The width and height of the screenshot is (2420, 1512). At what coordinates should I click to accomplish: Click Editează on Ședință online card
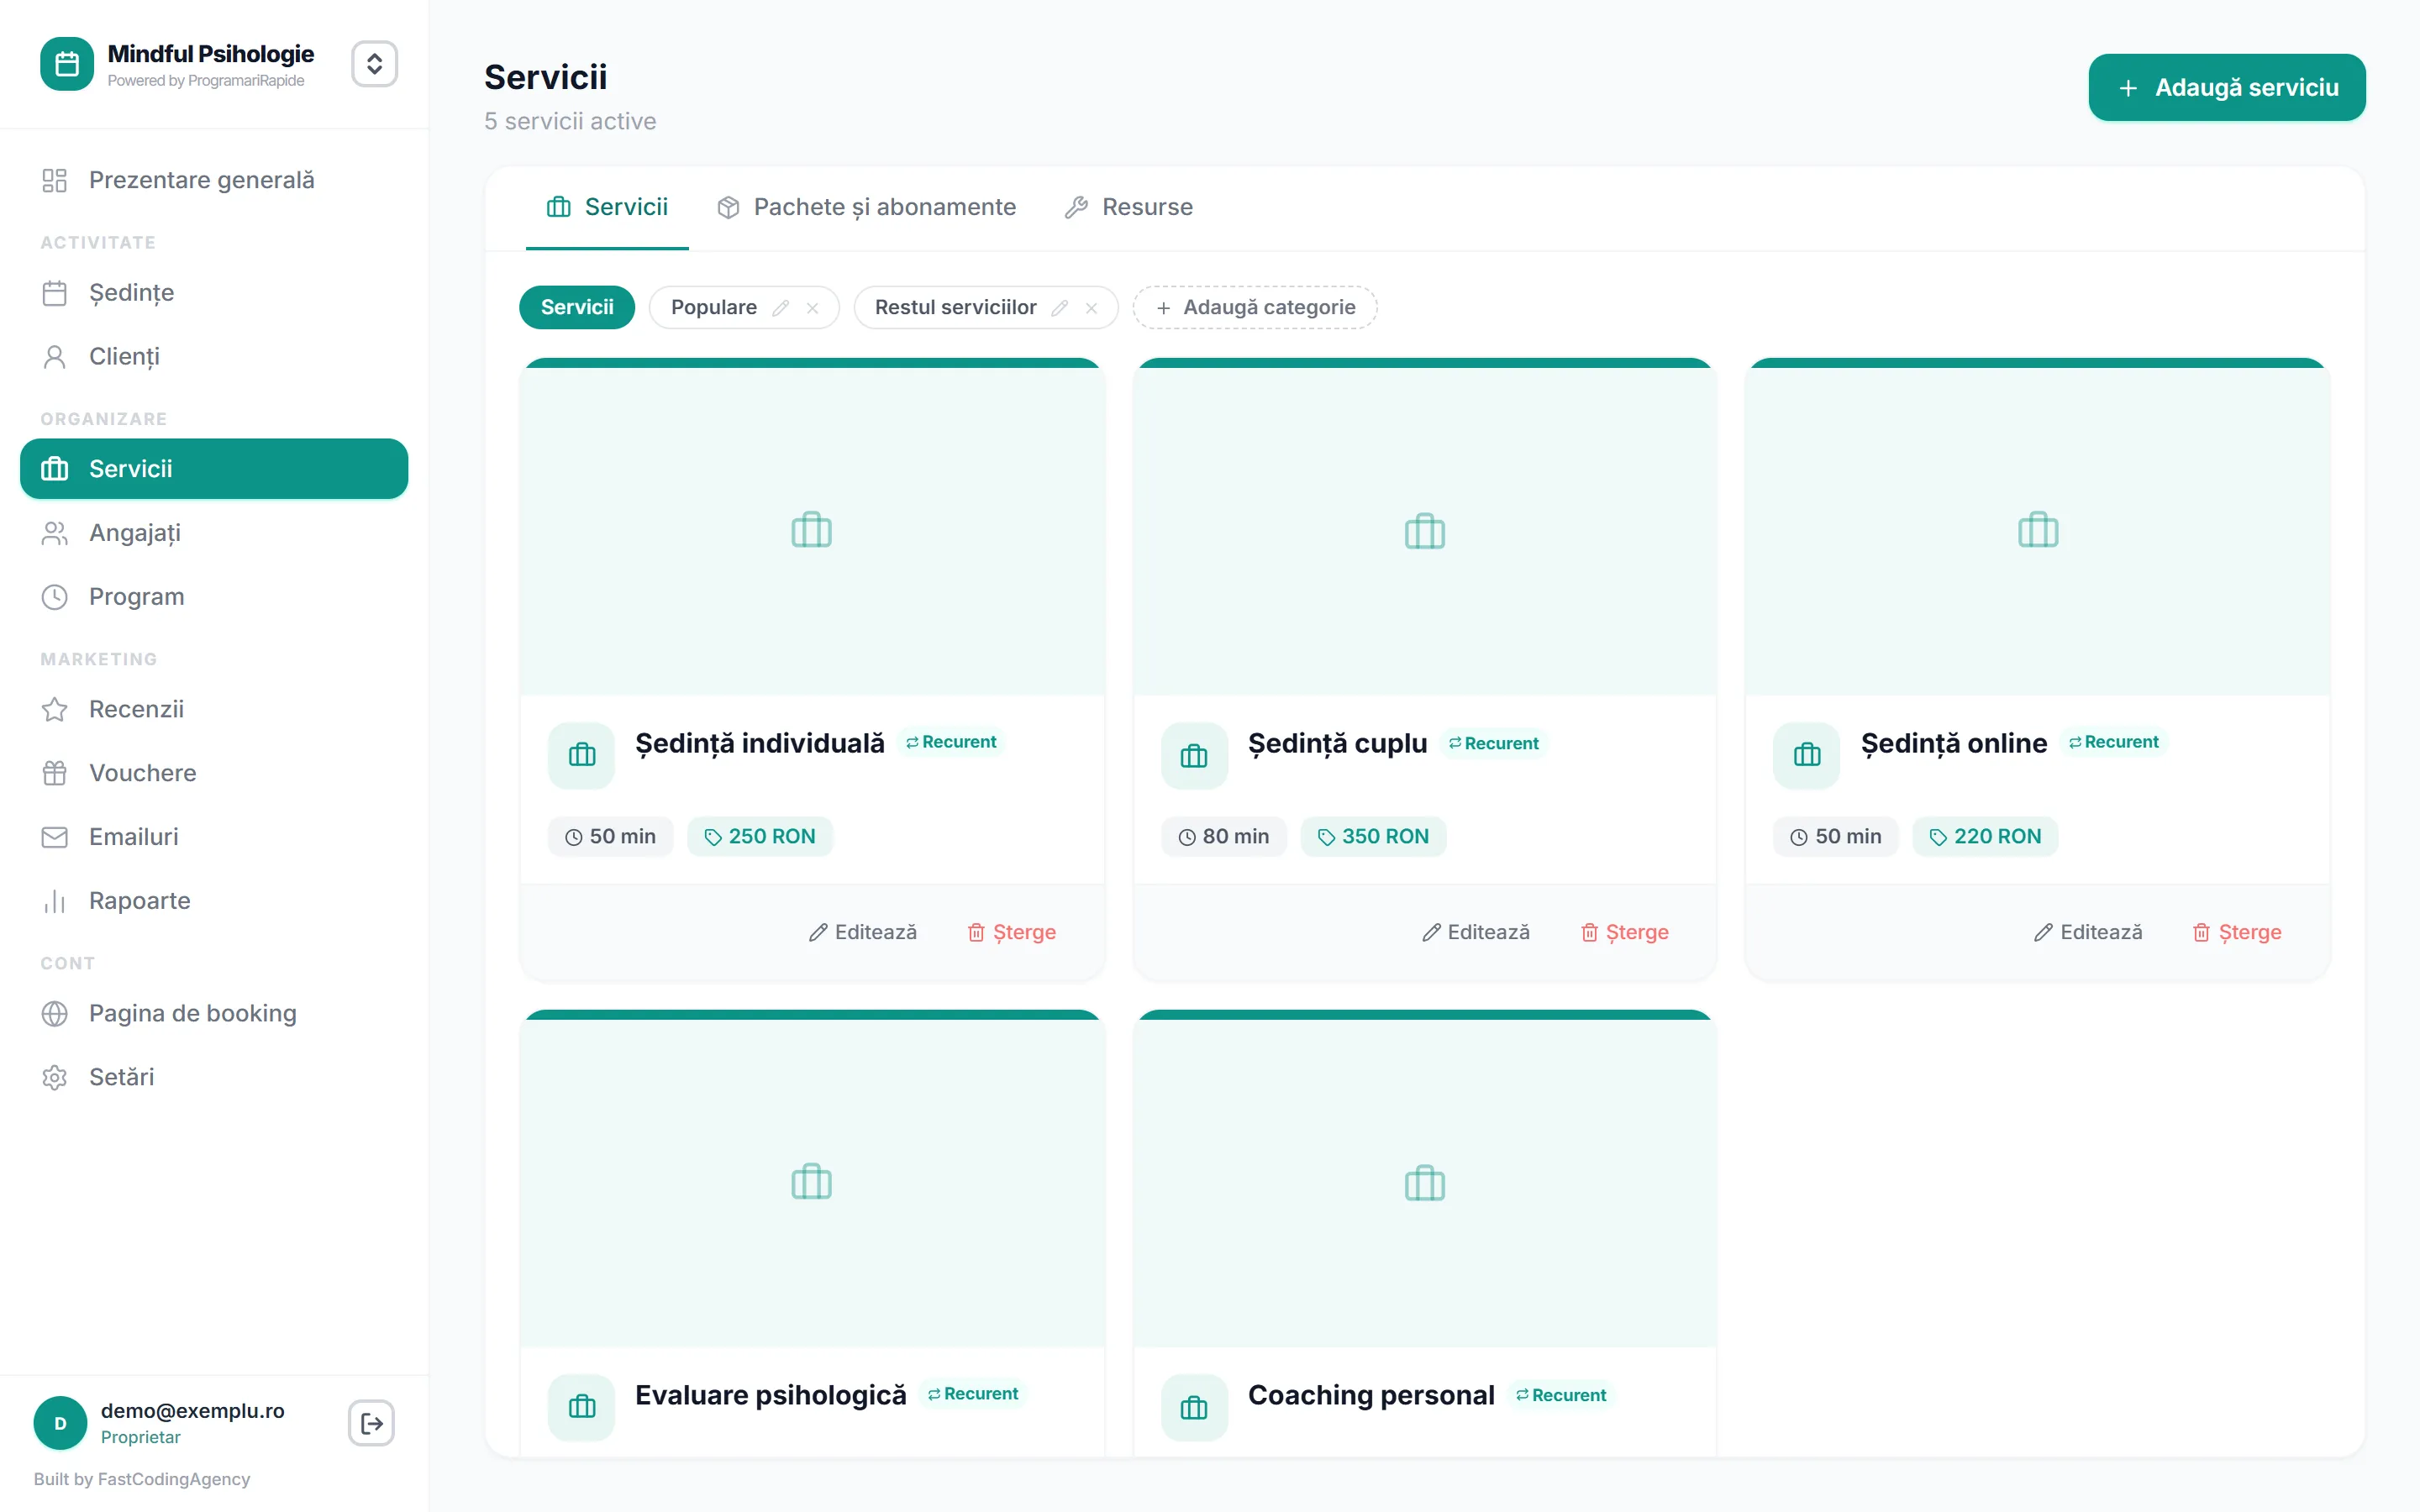[2089, 932]
